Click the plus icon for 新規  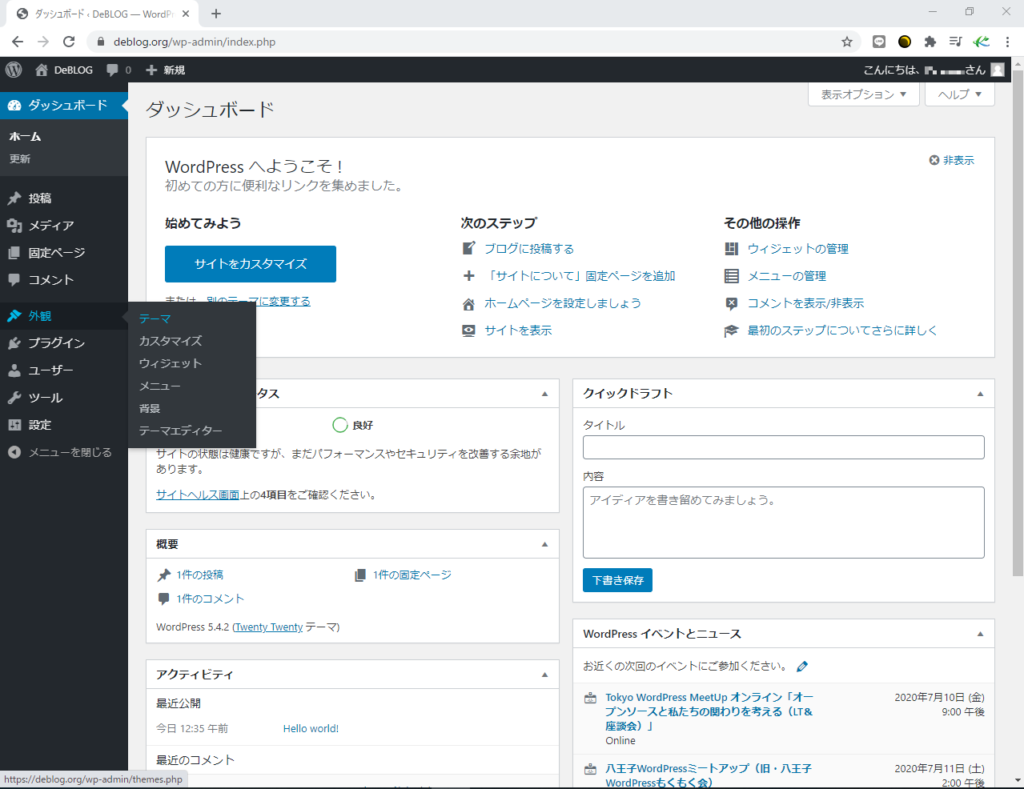coord(152,70)
